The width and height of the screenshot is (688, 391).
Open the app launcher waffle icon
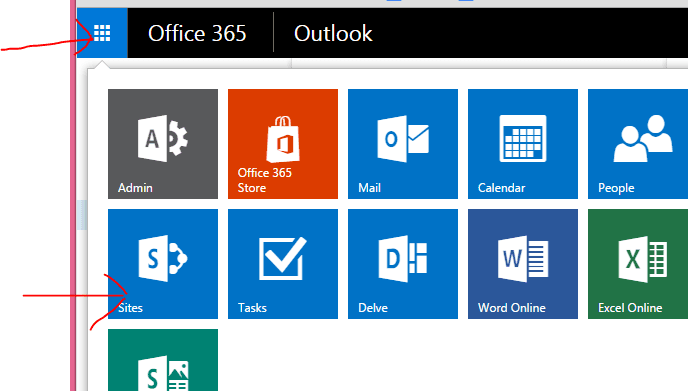pos(102,33)
